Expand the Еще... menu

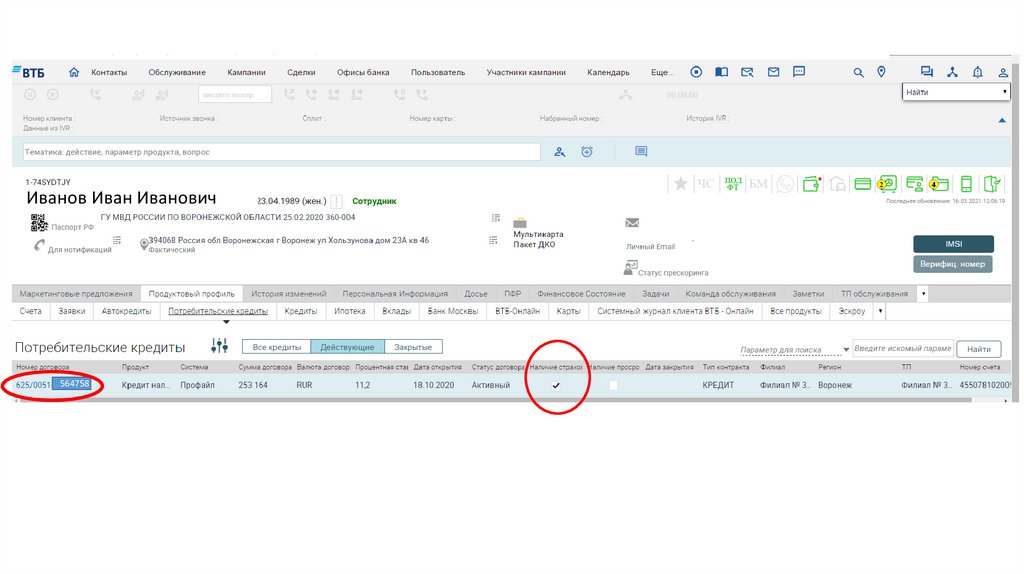[662, 72]
